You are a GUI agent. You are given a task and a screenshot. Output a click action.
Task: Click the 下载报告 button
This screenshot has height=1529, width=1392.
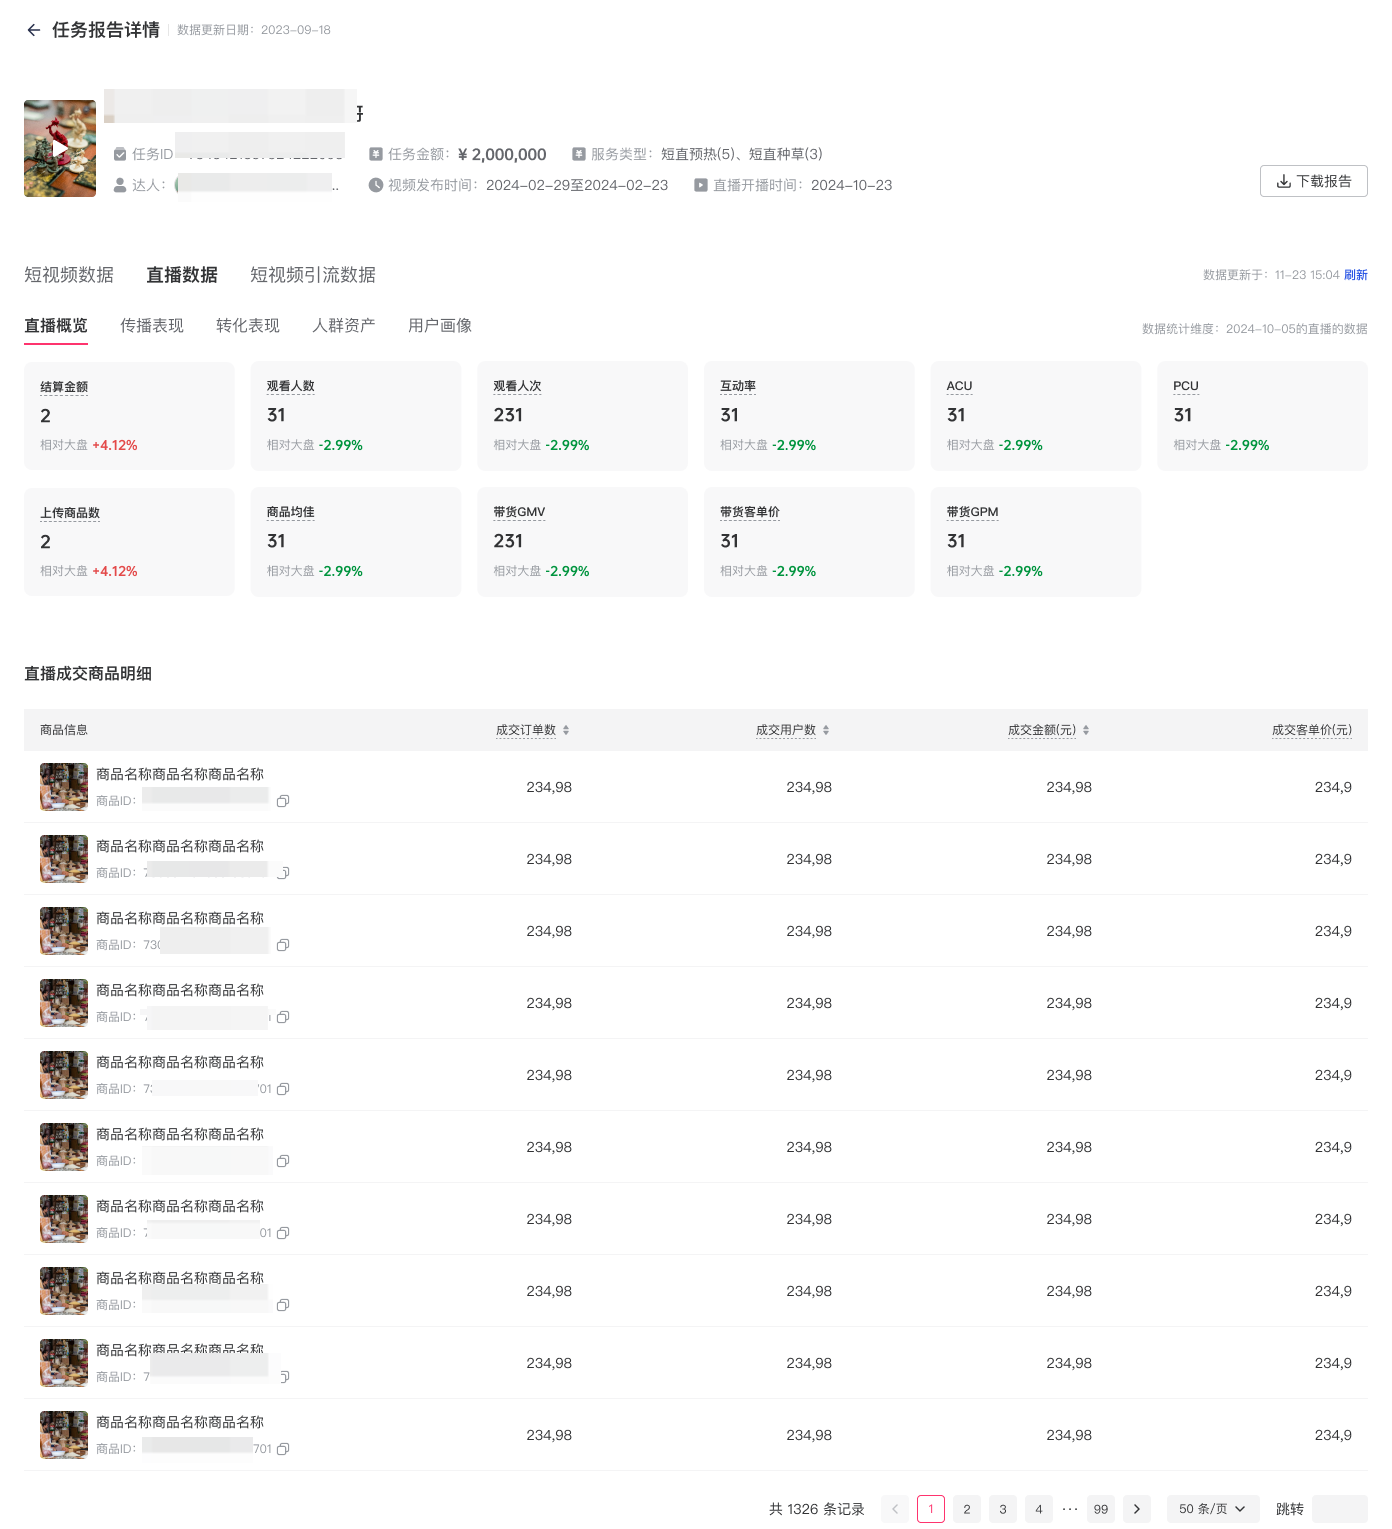1313,181
